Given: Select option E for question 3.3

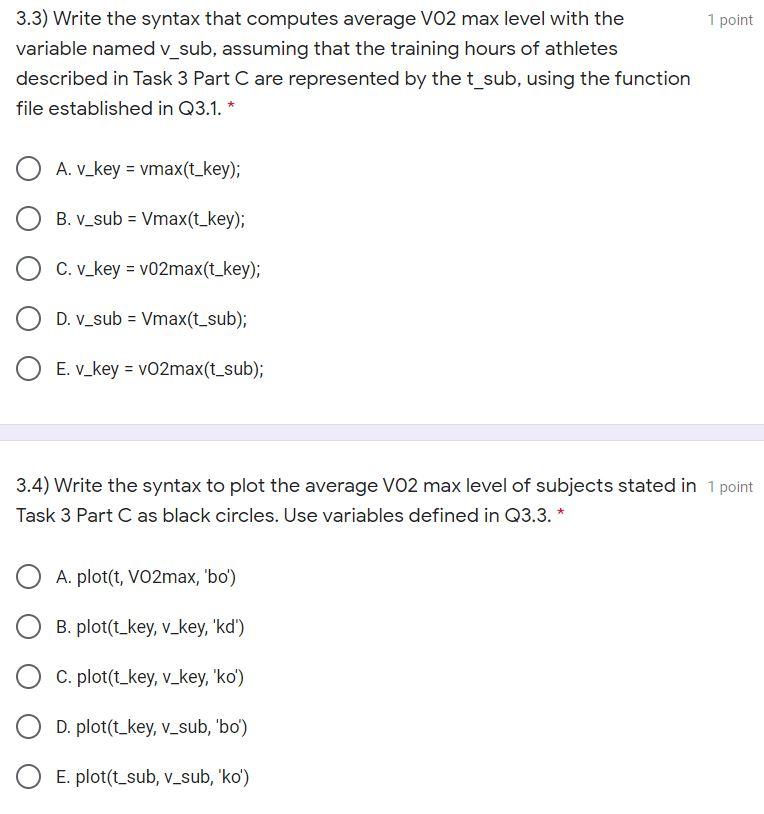Looking at the screenshot, I should (x=29, y=368).
